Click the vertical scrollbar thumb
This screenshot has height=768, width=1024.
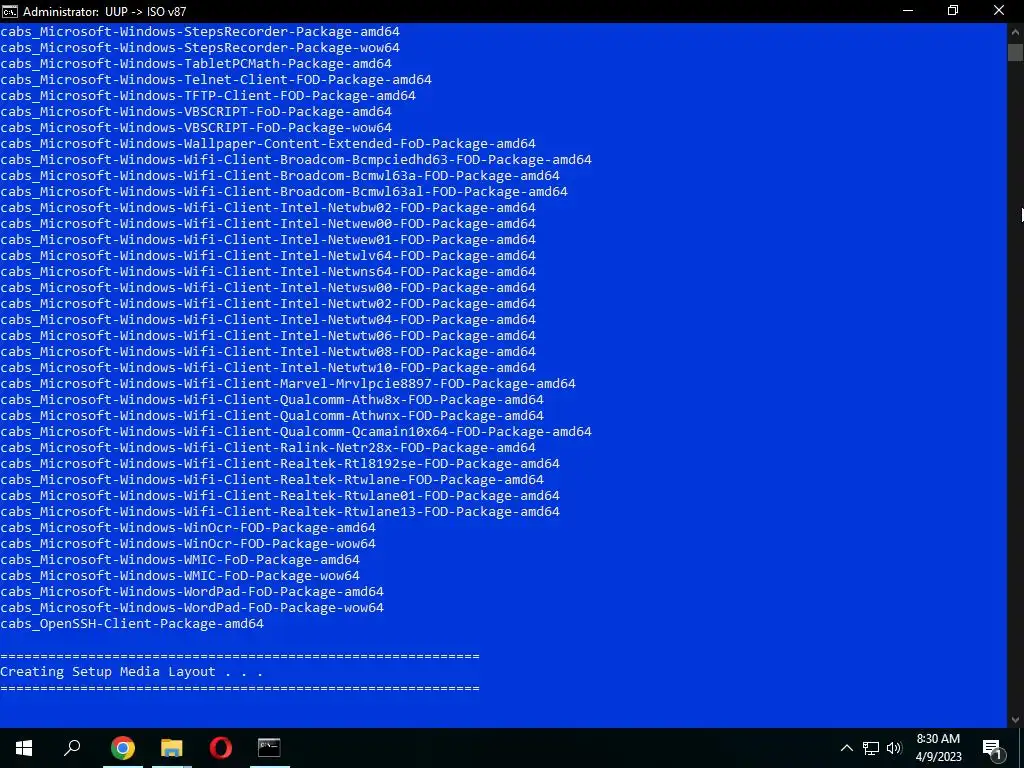point(1015,53)
